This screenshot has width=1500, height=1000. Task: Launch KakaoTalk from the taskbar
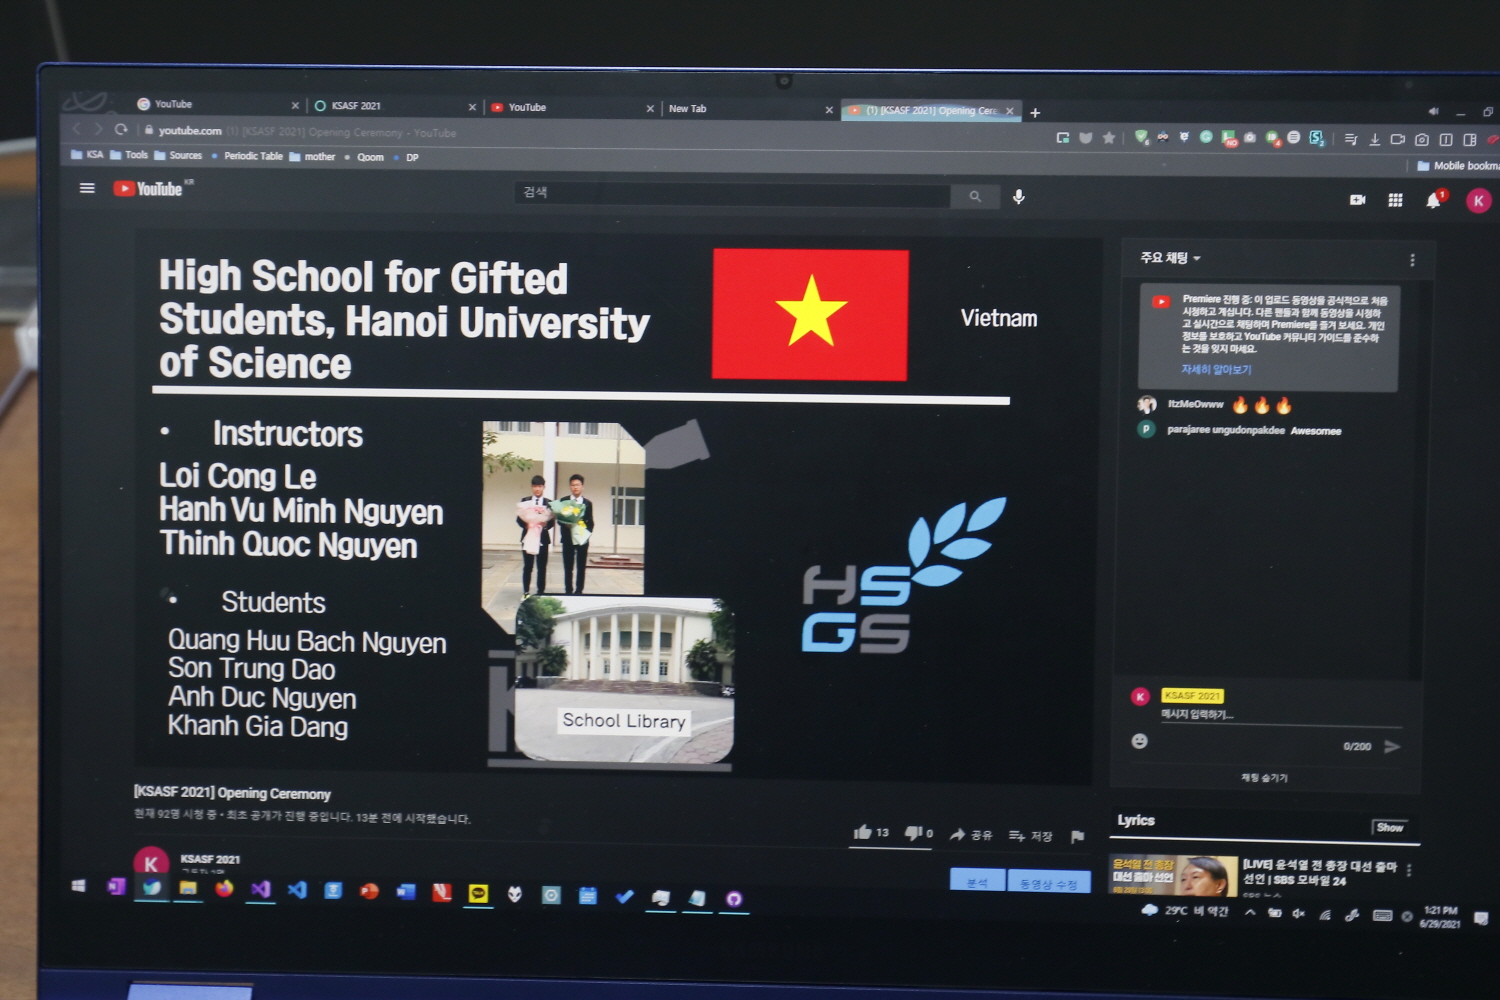(478, 893)
